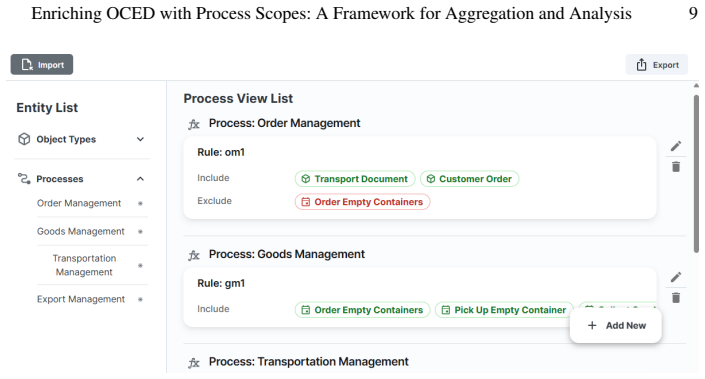
Task: Click the Entity List heading
Action: 47,108
